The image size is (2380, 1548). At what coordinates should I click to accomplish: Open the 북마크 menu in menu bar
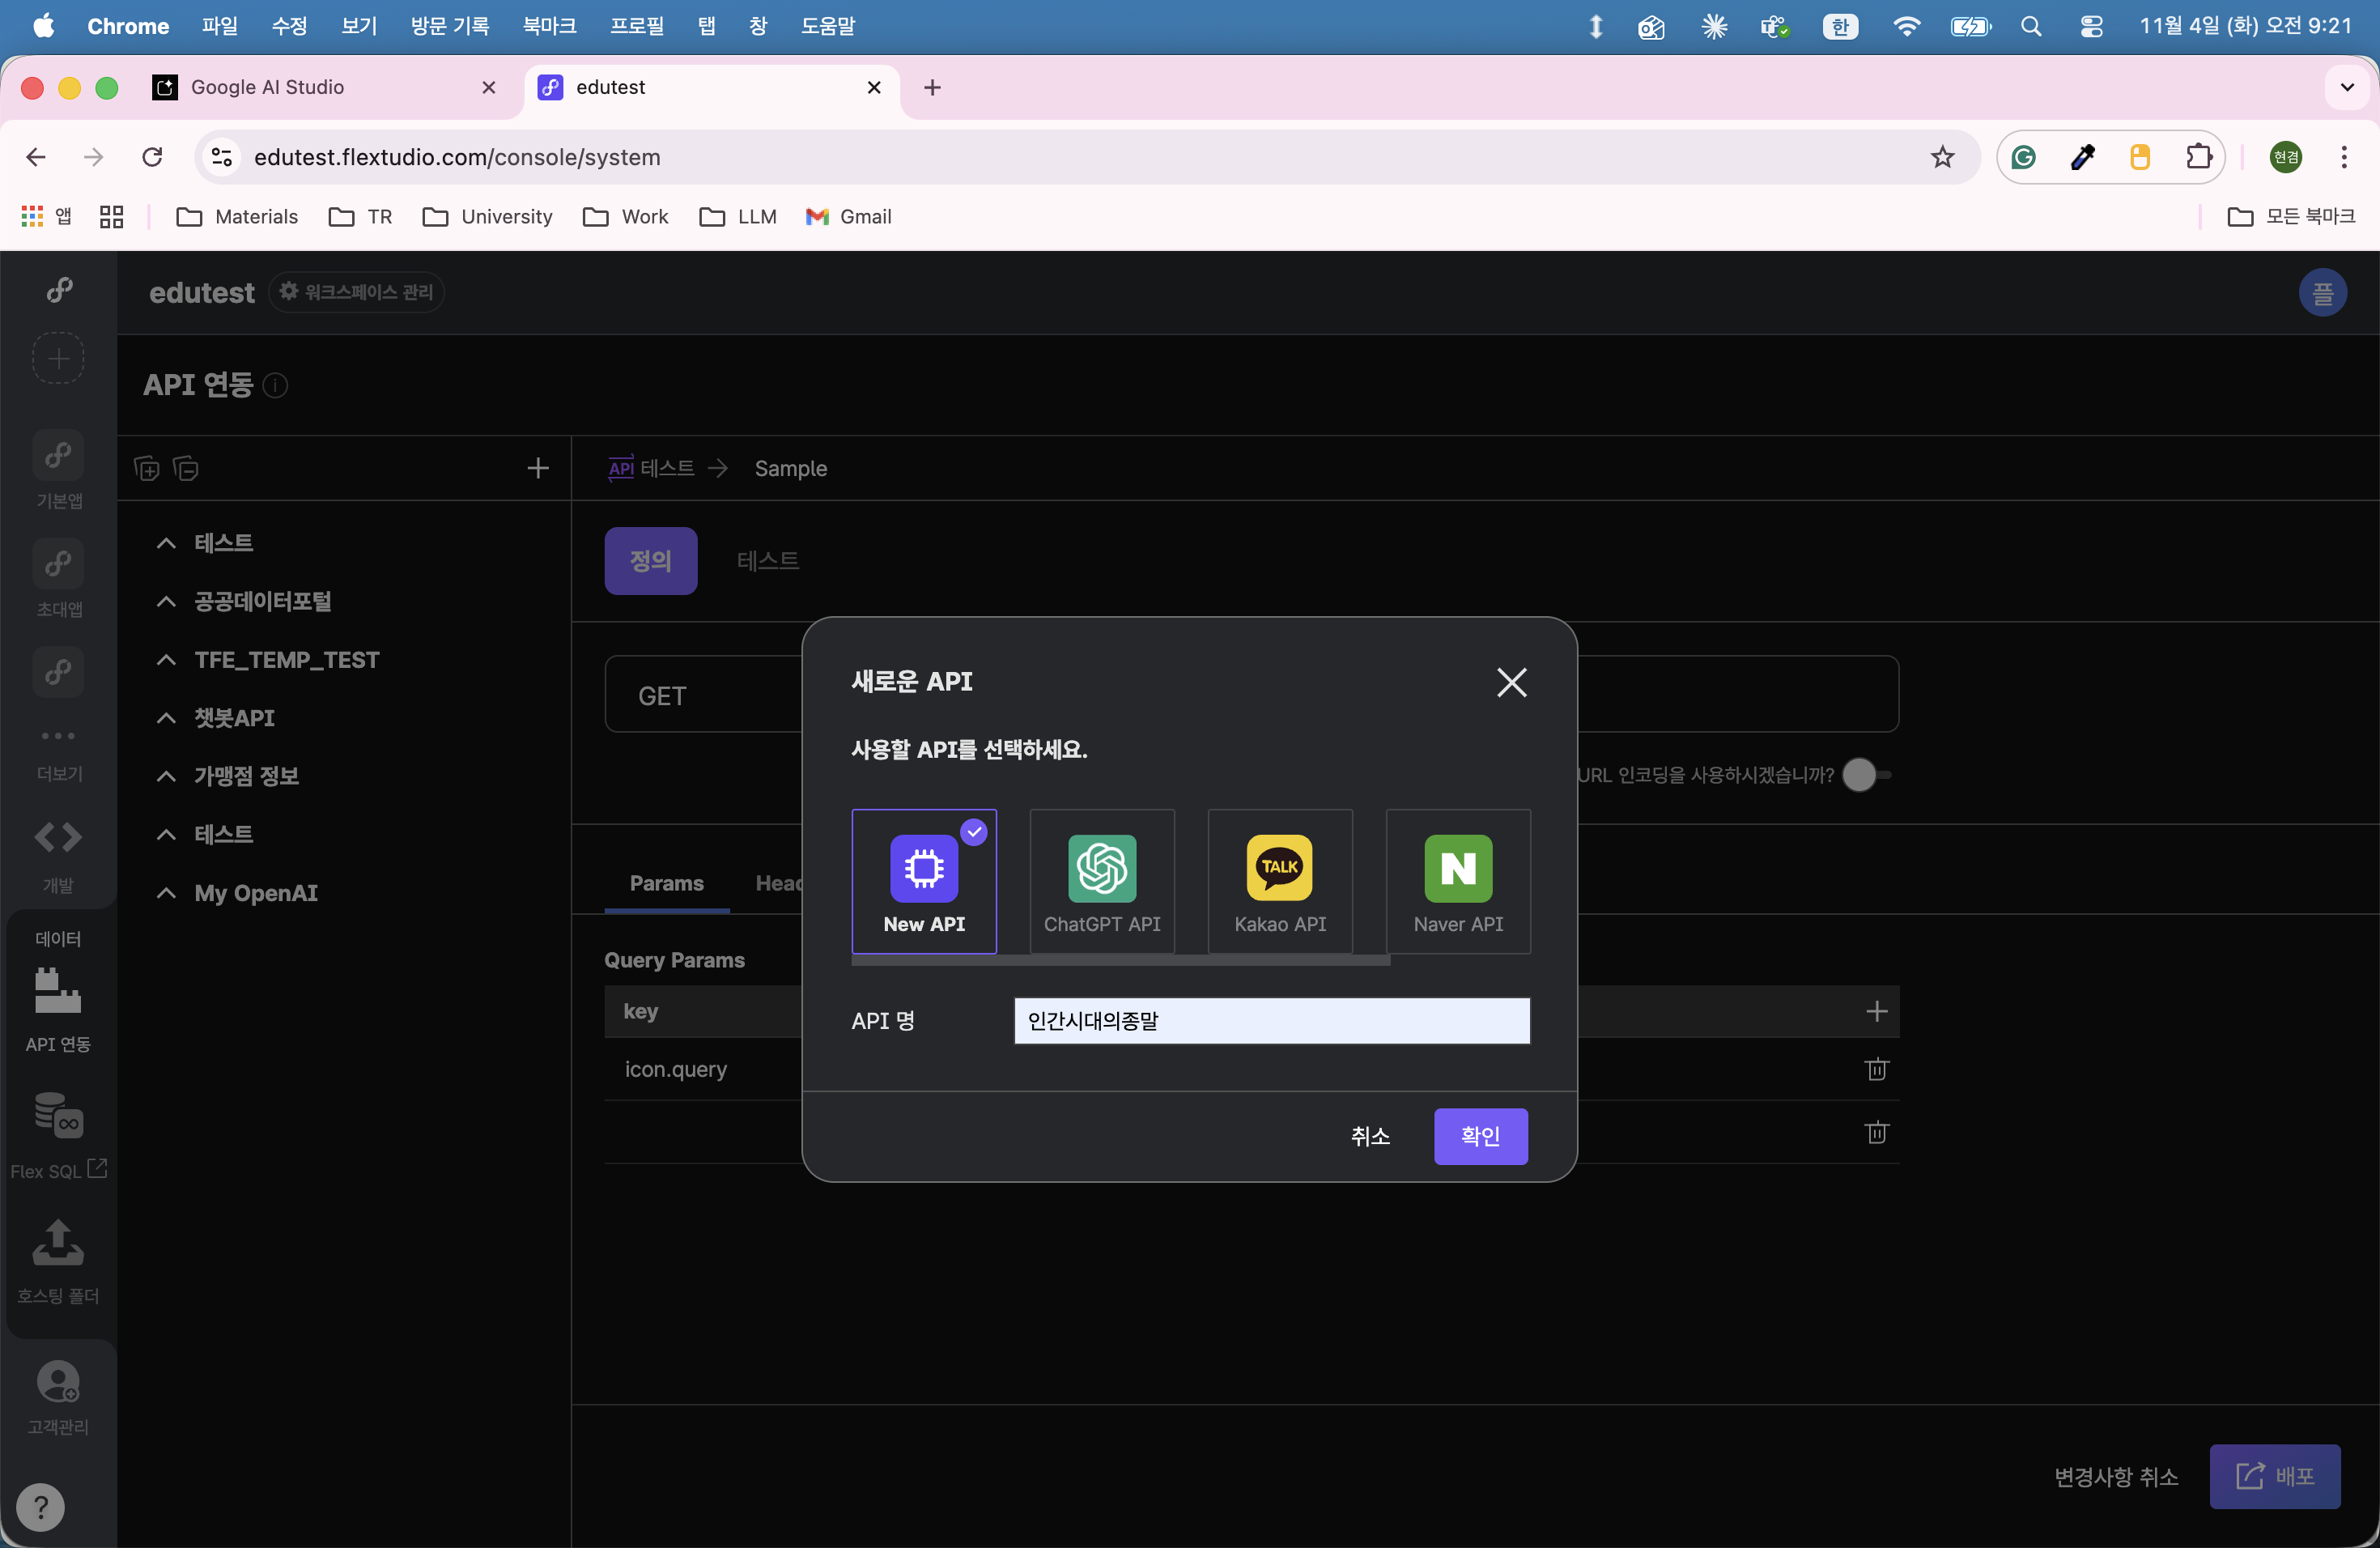coord(549,26)
